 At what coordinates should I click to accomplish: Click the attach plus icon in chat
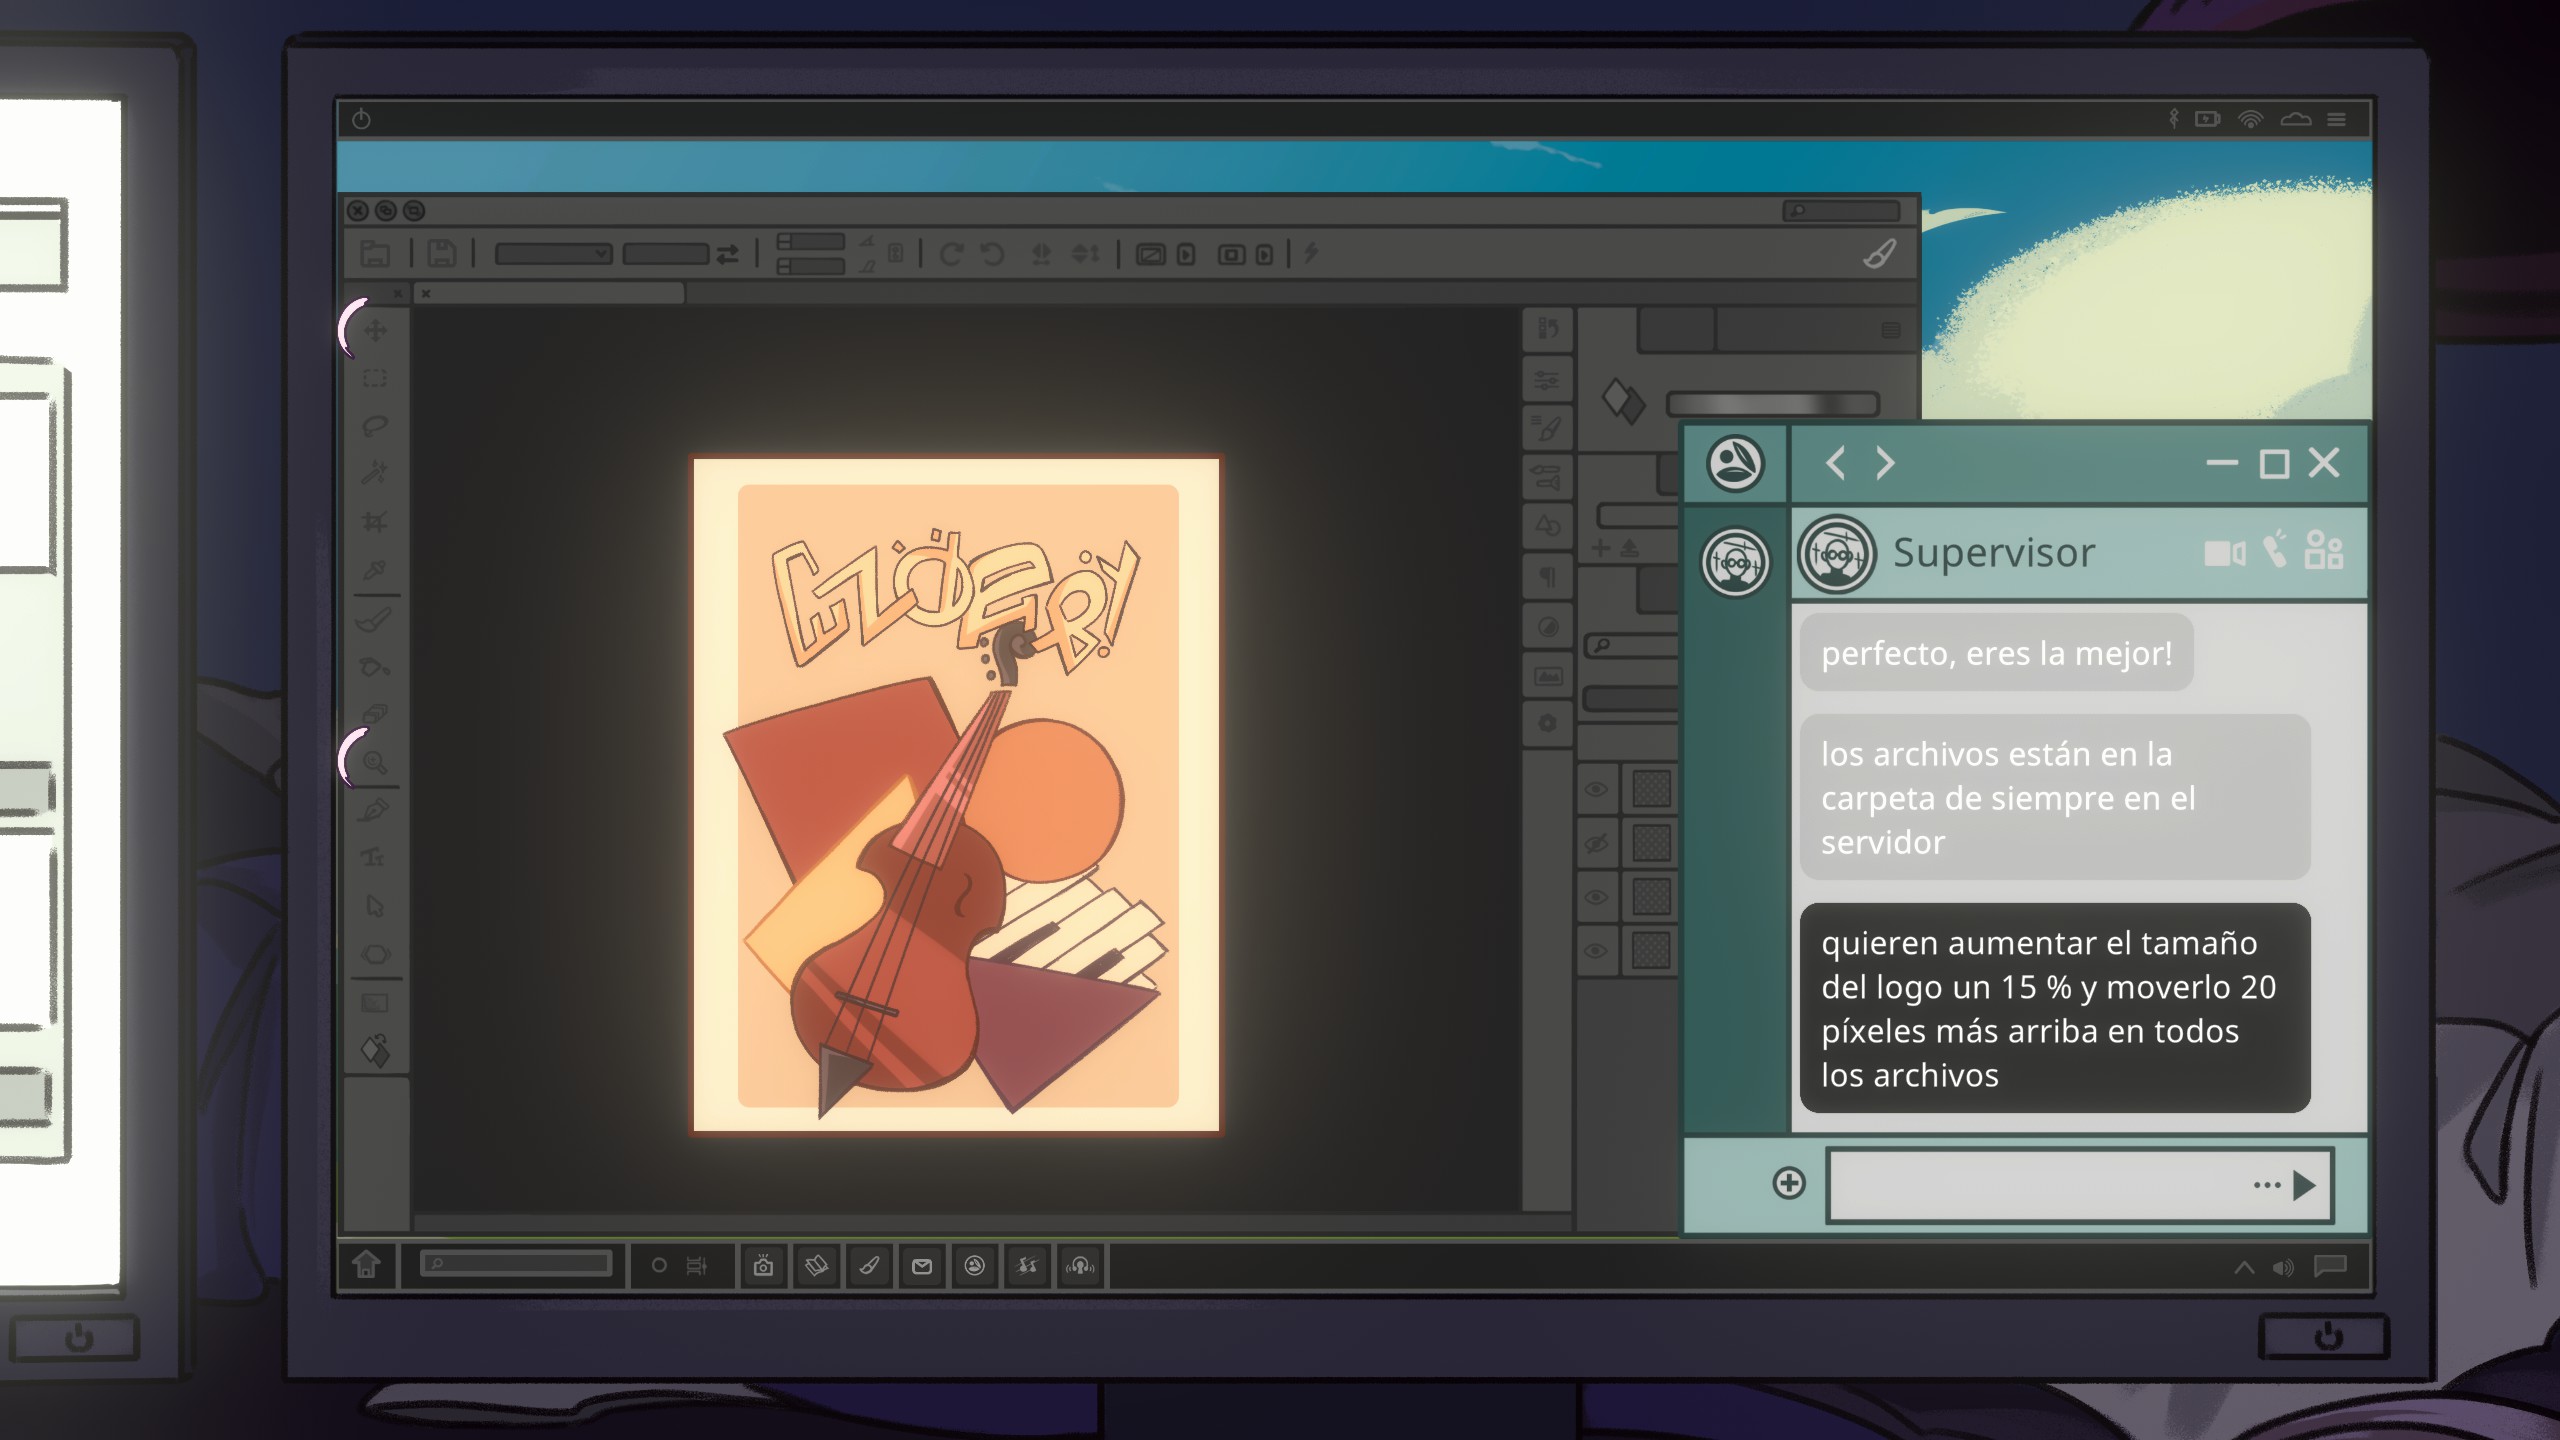(1788, 1183)
